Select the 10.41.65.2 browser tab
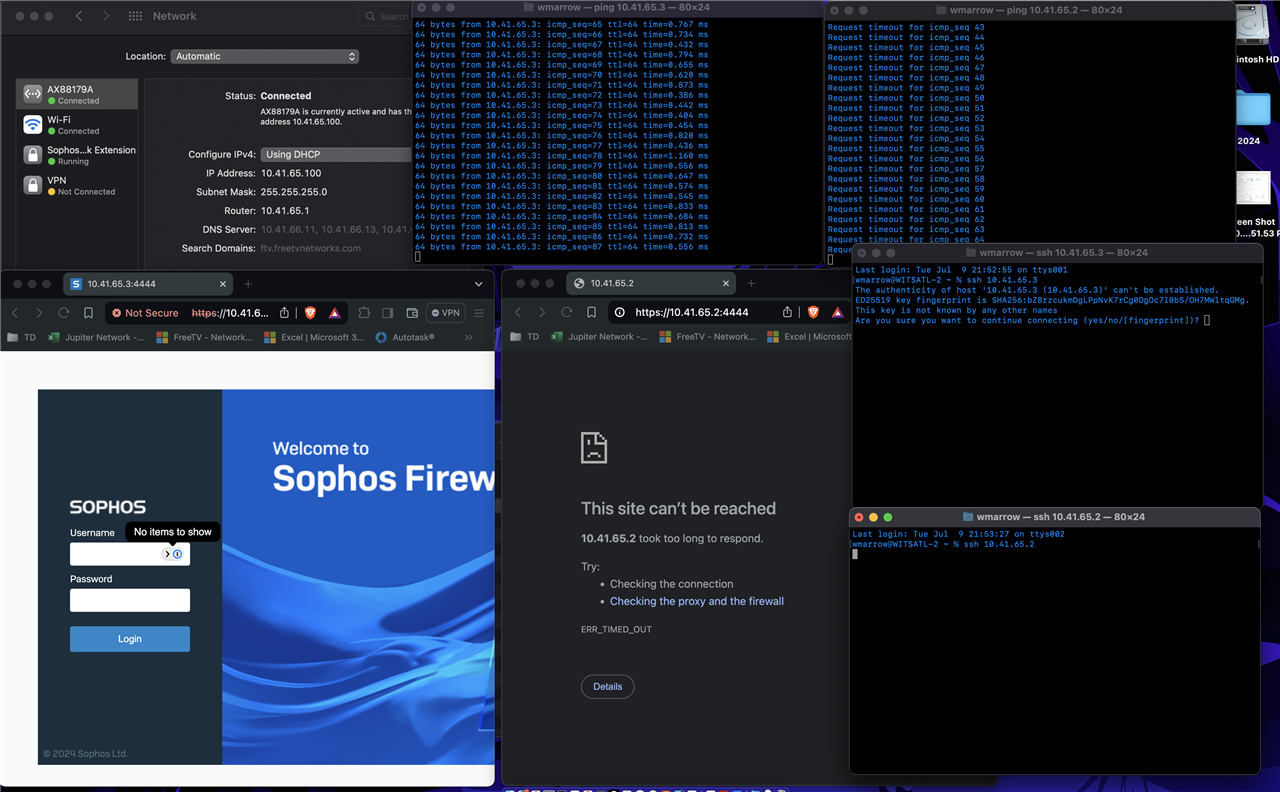Screen dimensions: 1280x792 tap(652, 284)
